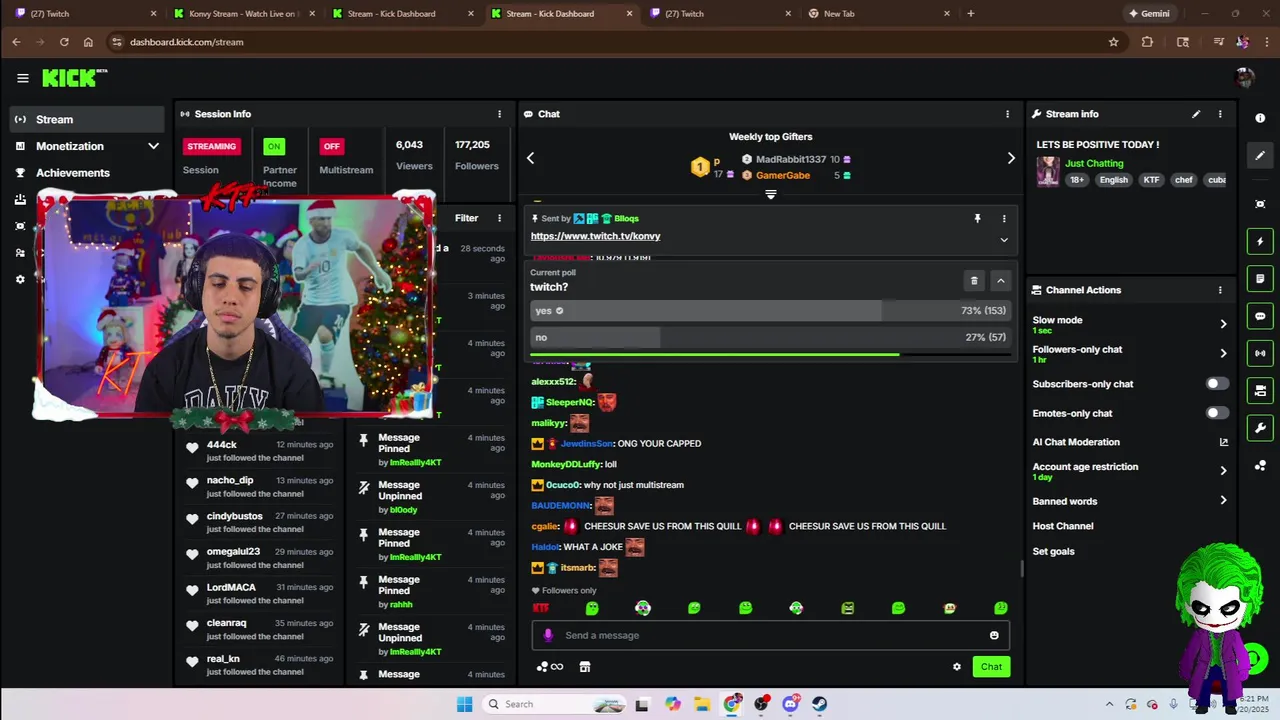Collapse the current poll with the up chevron
Screen dimensions: 1280x720
[1000, 281]
